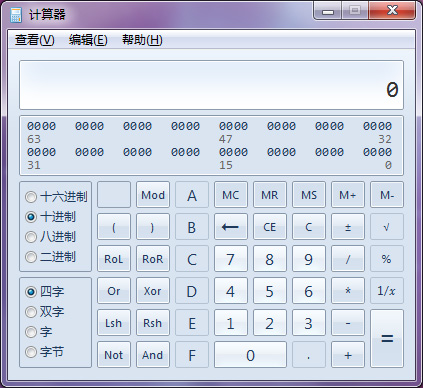Minimize the calculator window
This screenshot has width=423, height=388.
tap(328, 11)
